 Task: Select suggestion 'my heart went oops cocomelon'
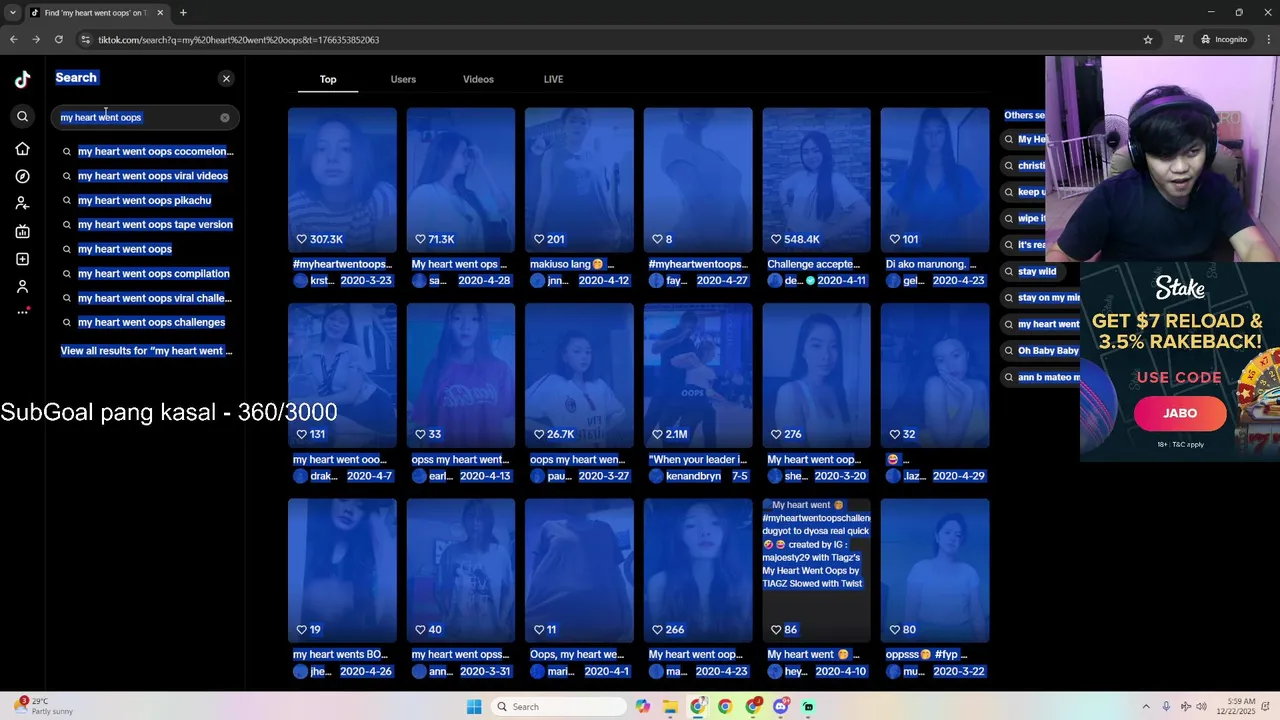(147, 151)
